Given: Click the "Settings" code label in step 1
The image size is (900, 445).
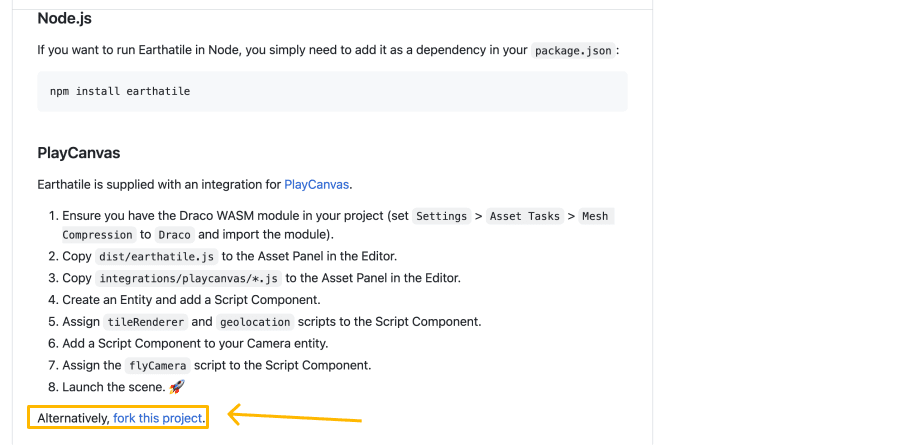Looking at the screenshot, I should [x=441, y=216].
